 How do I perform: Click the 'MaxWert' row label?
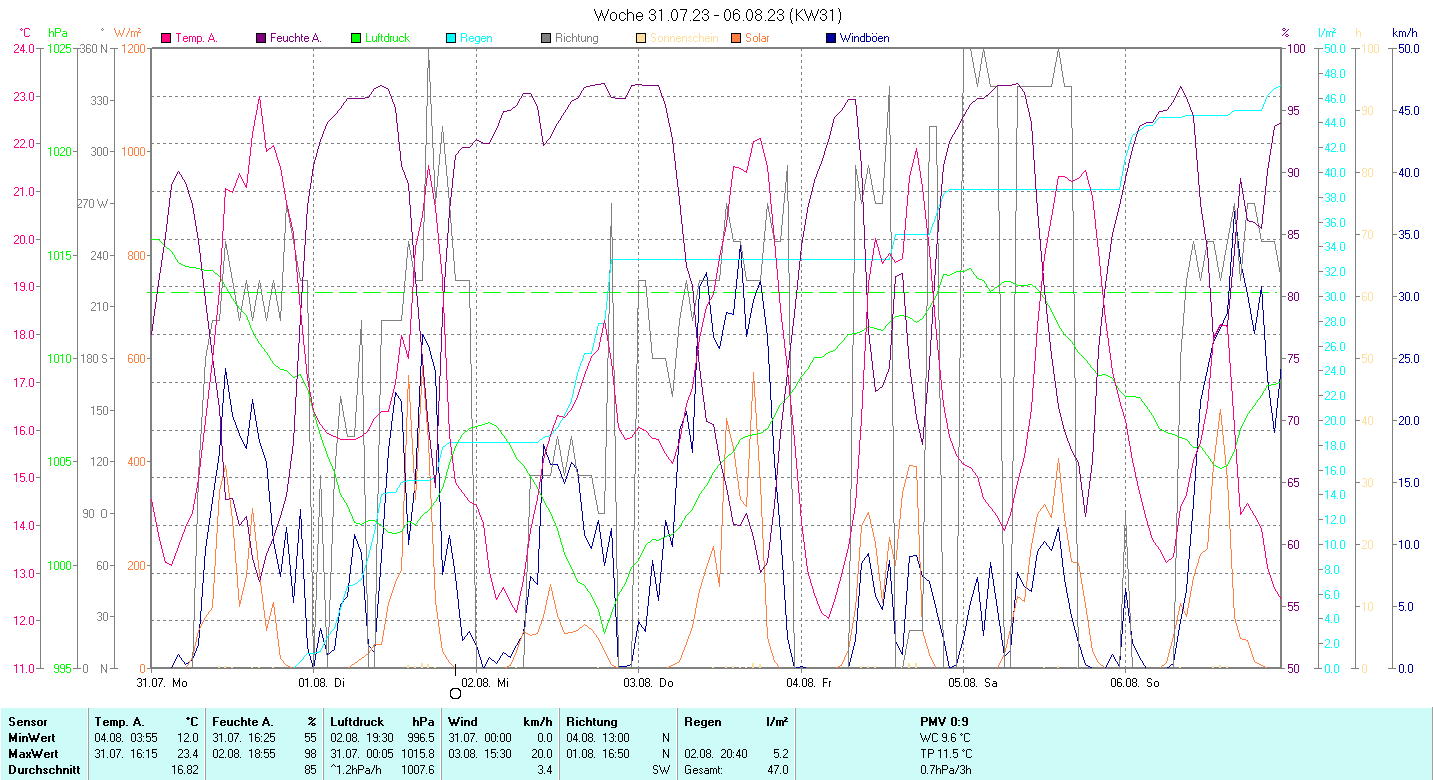point(32,753)
